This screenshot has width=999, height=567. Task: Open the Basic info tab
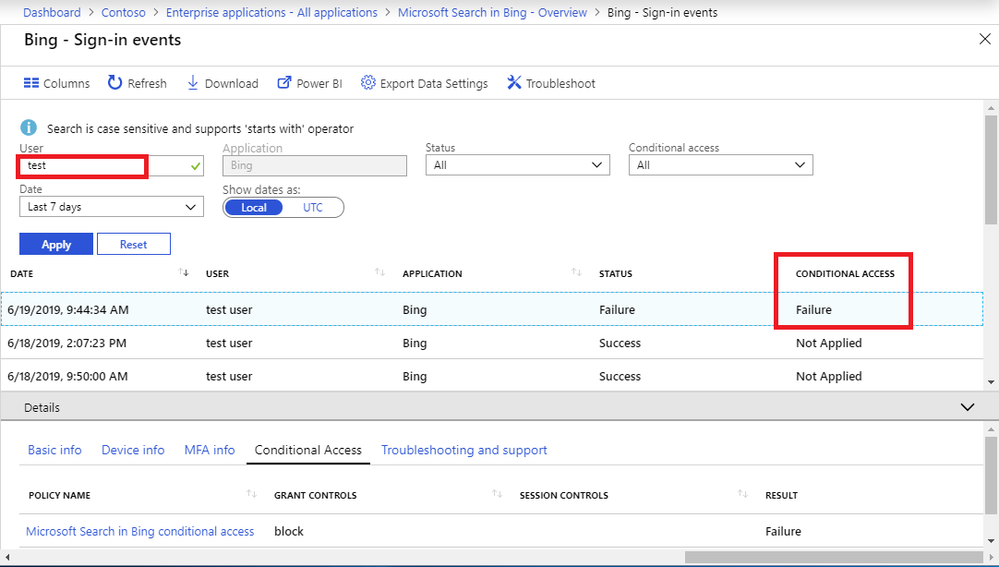click(55, 450)
